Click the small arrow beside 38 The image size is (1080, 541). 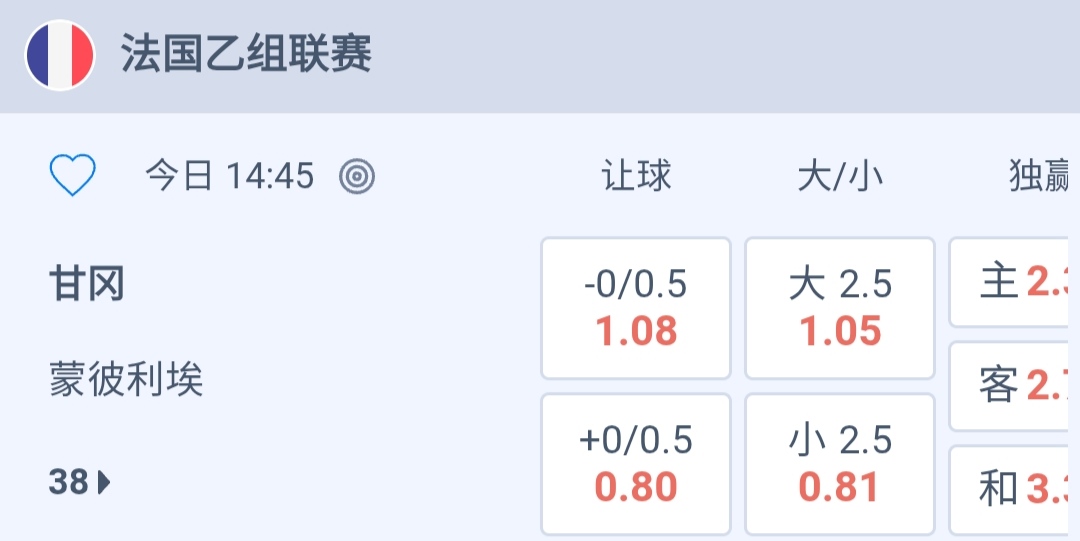(104, 484)
